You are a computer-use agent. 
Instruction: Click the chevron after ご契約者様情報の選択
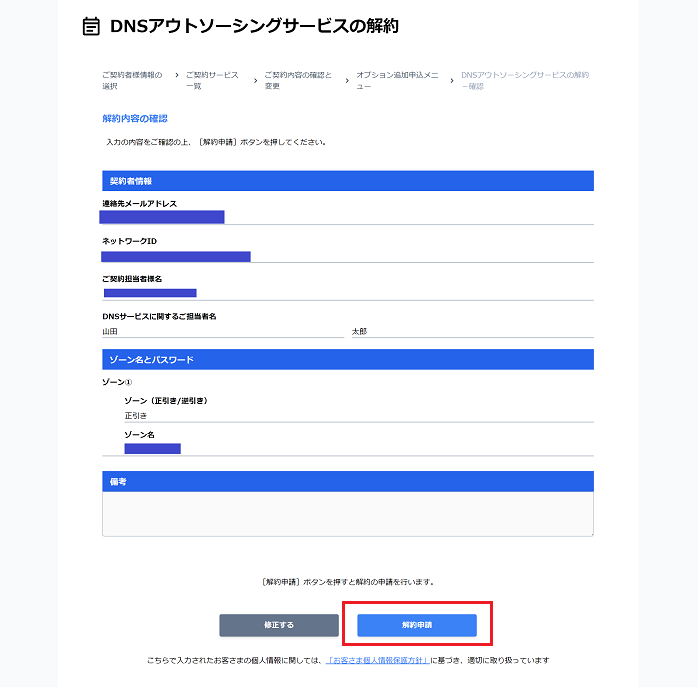[177, 75]
